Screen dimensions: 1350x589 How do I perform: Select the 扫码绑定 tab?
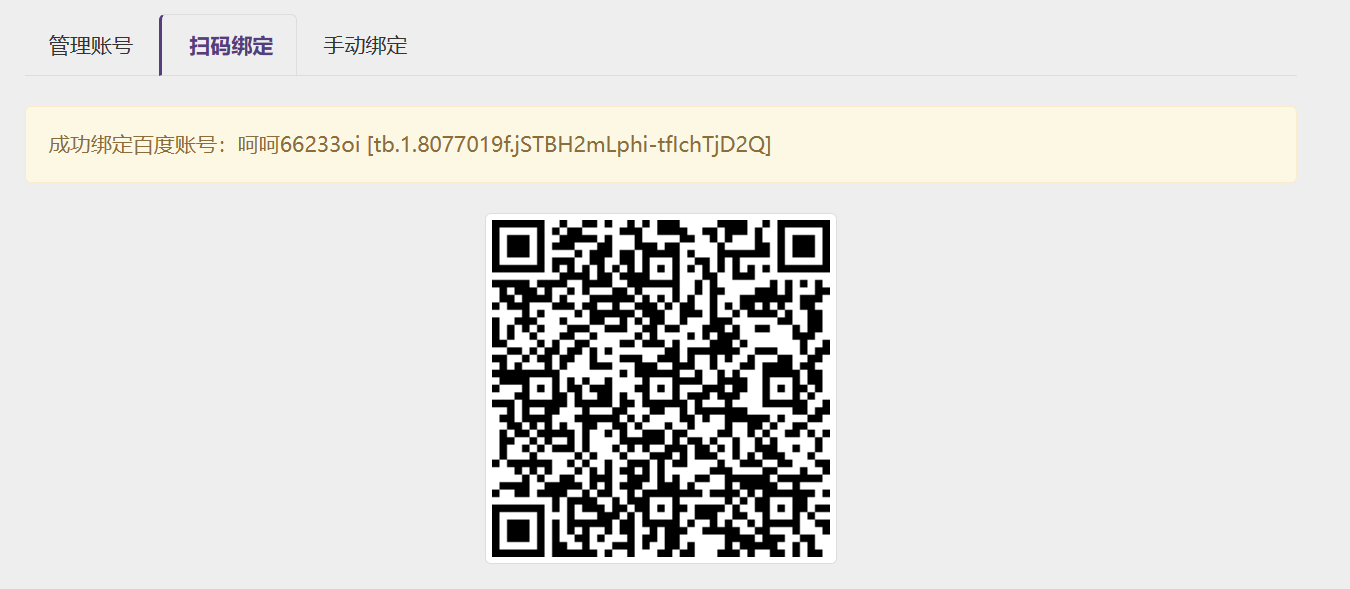(231, 46)
